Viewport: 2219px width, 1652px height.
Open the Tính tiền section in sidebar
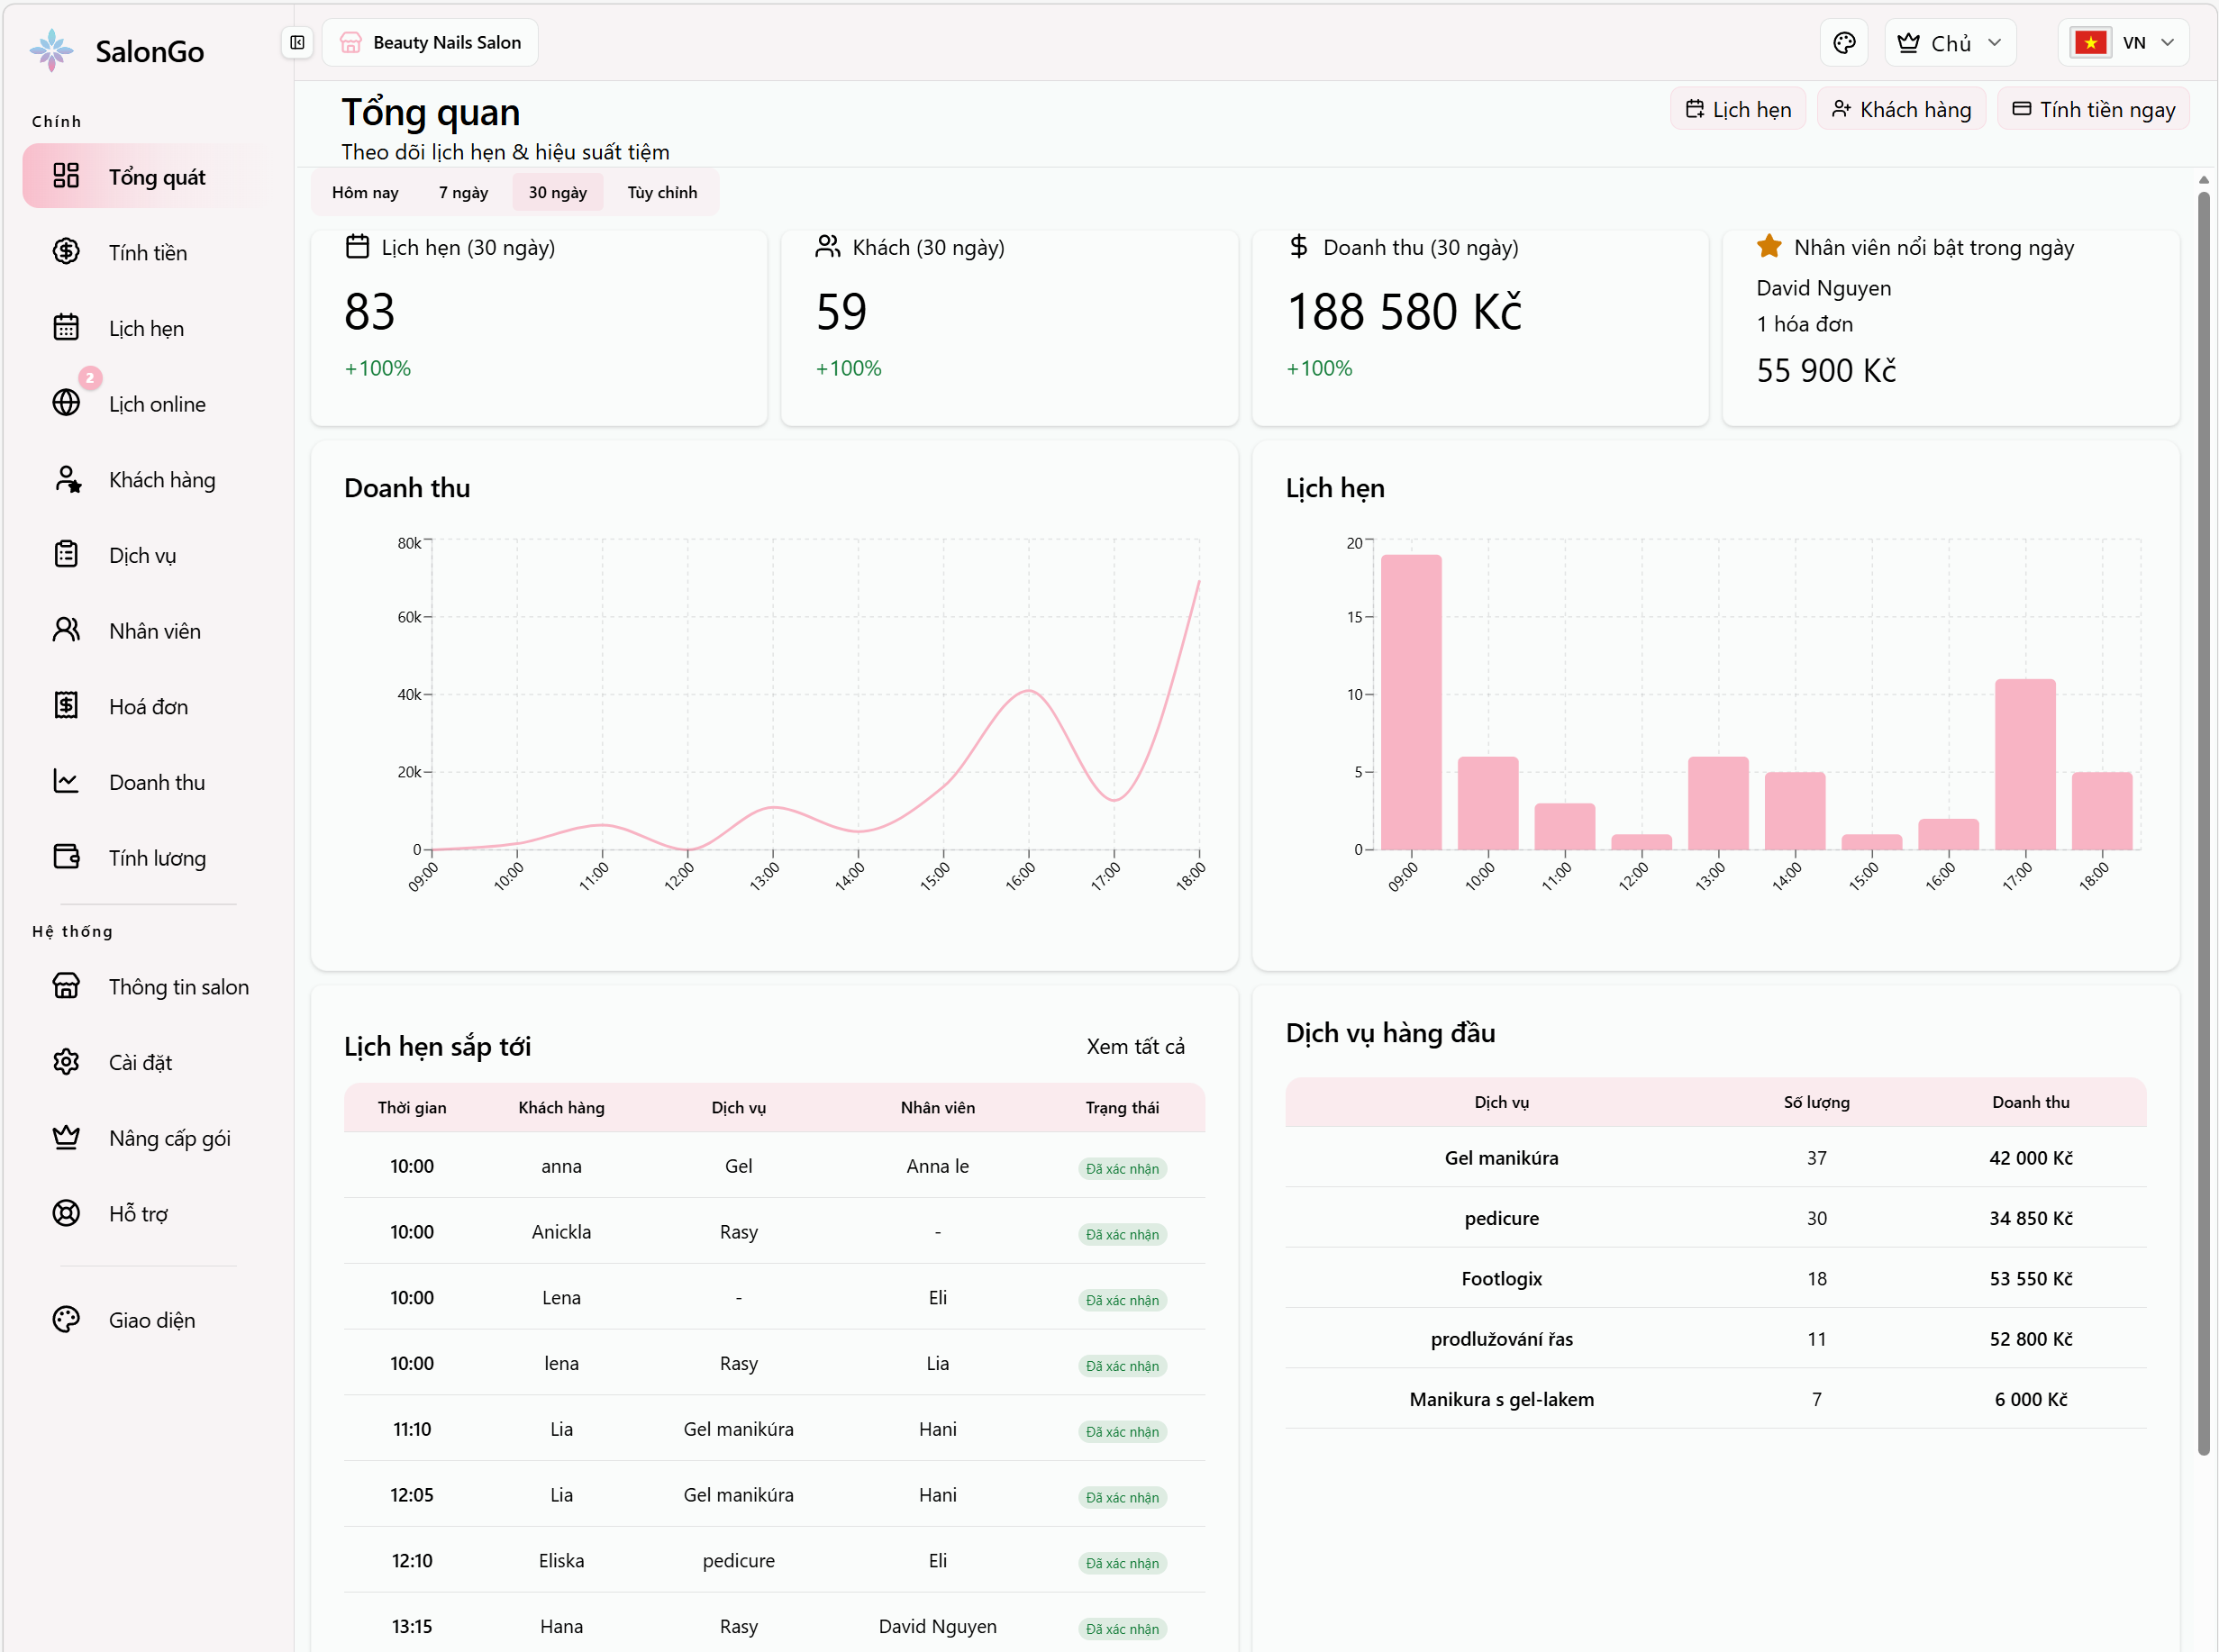point(147,252)
